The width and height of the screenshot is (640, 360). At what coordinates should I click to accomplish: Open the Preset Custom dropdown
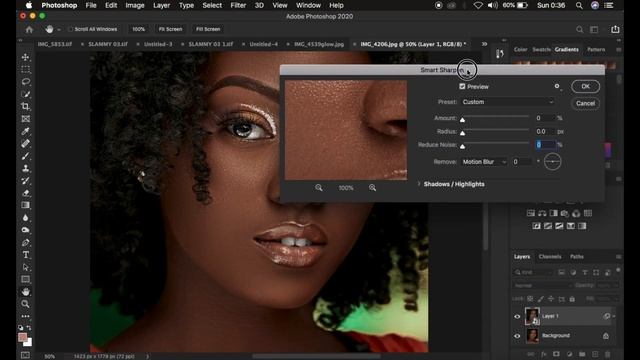pyautogui.click(x=507, y=102)
